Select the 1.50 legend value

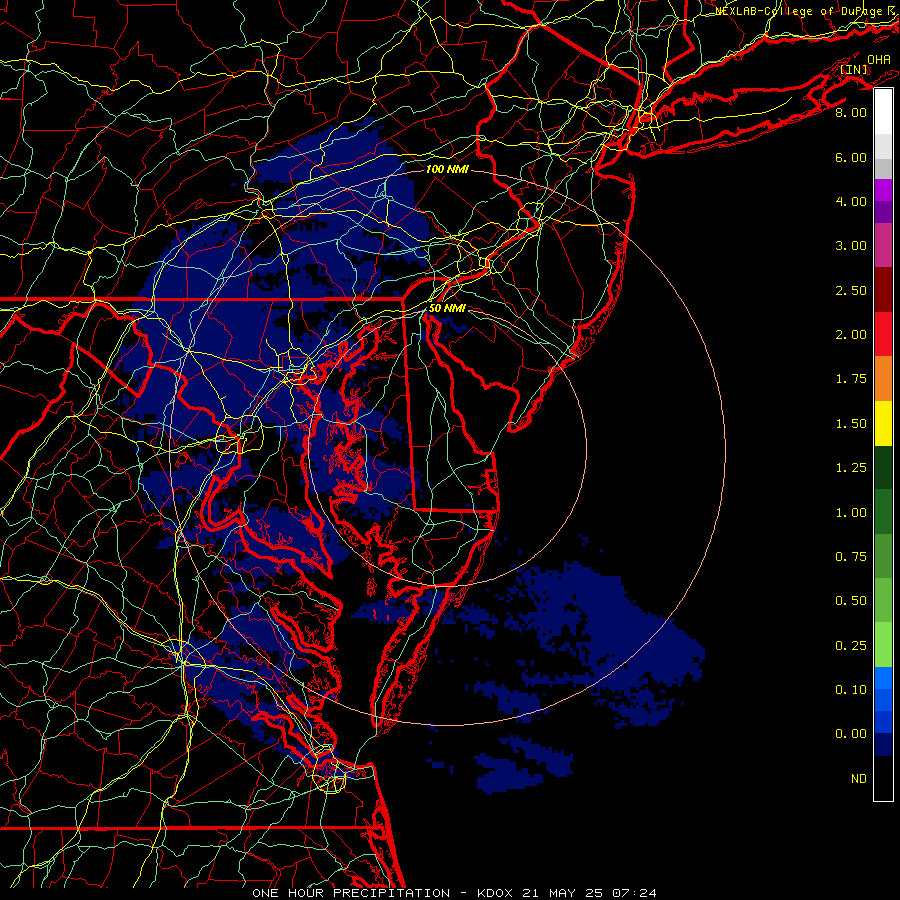851,424
